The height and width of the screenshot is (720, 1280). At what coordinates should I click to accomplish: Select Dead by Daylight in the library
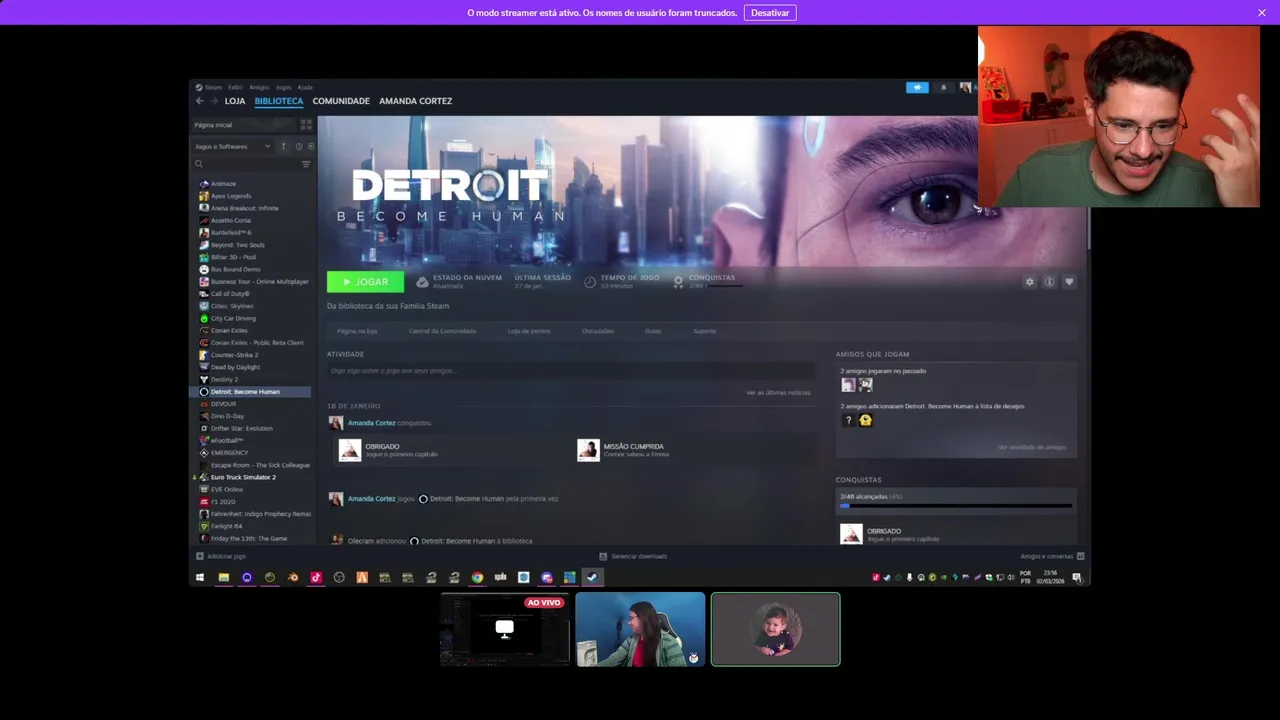(x=235, y=367)
